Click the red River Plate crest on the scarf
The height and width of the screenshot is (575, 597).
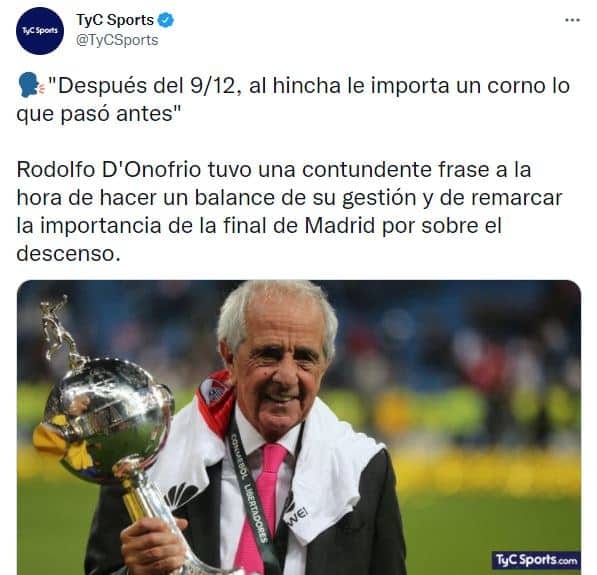coord(212,391)
